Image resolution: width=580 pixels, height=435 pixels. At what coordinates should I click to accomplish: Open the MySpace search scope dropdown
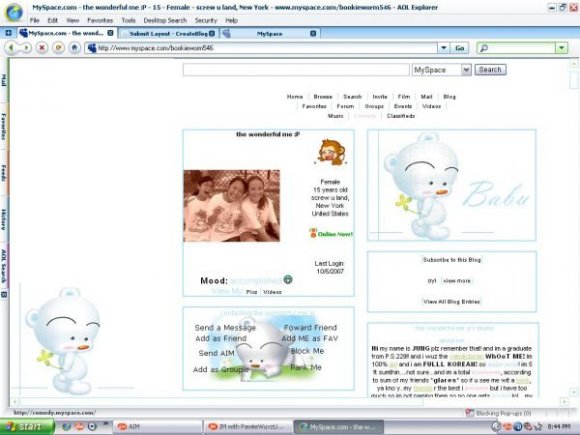tap(466, 70)
